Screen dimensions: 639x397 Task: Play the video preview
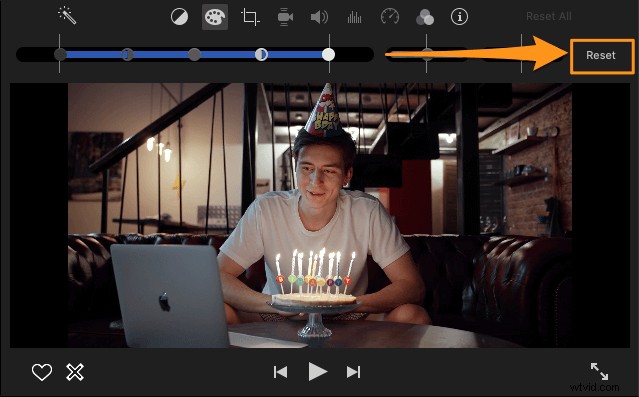tap(317, 371)
